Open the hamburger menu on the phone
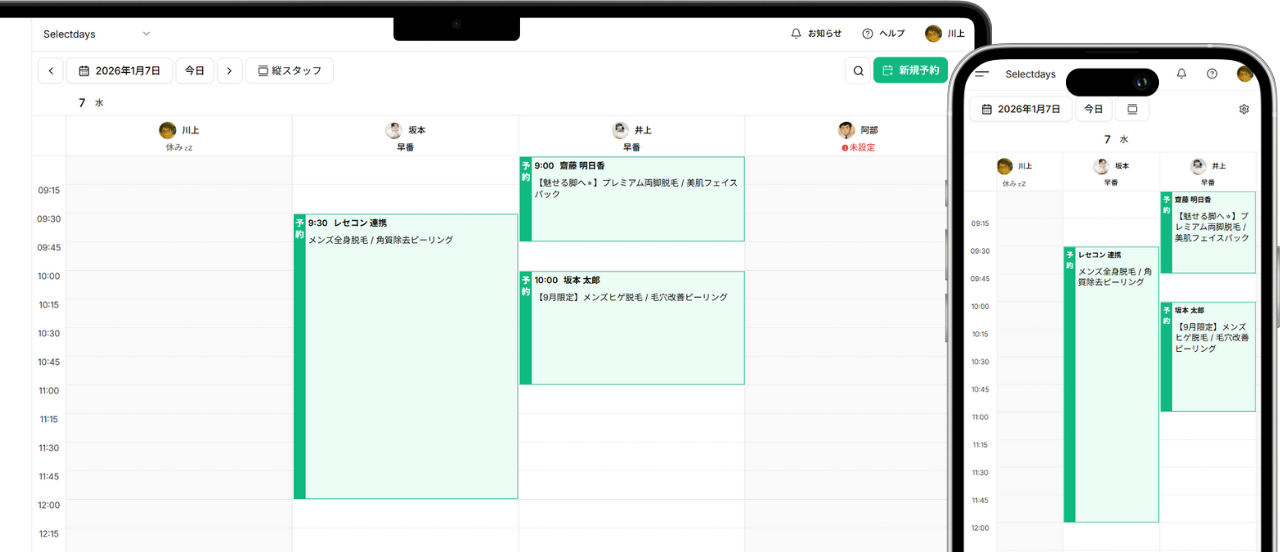The height and width of the screenshot is (552, 1280). coord(982,74)
